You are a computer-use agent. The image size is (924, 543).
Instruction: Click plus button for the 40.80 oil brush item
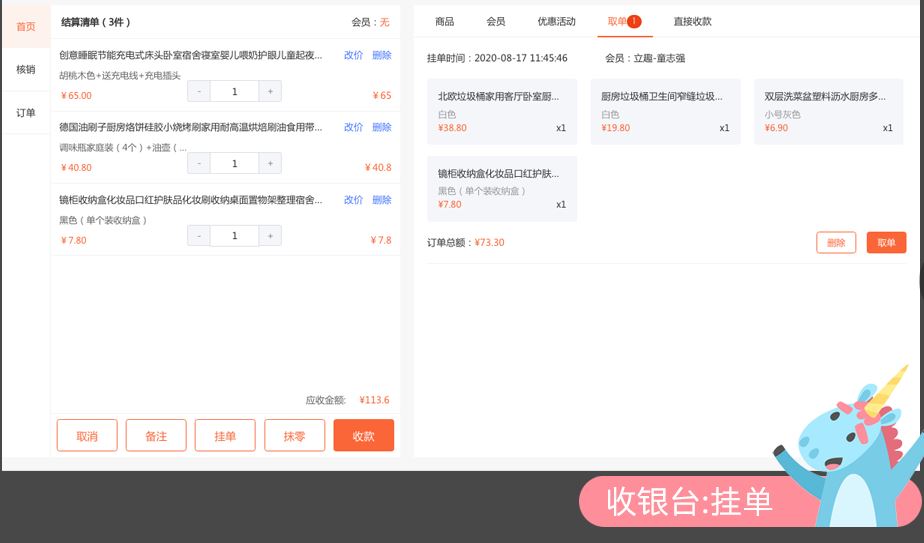pyautogui.click(x=269, y=163)
